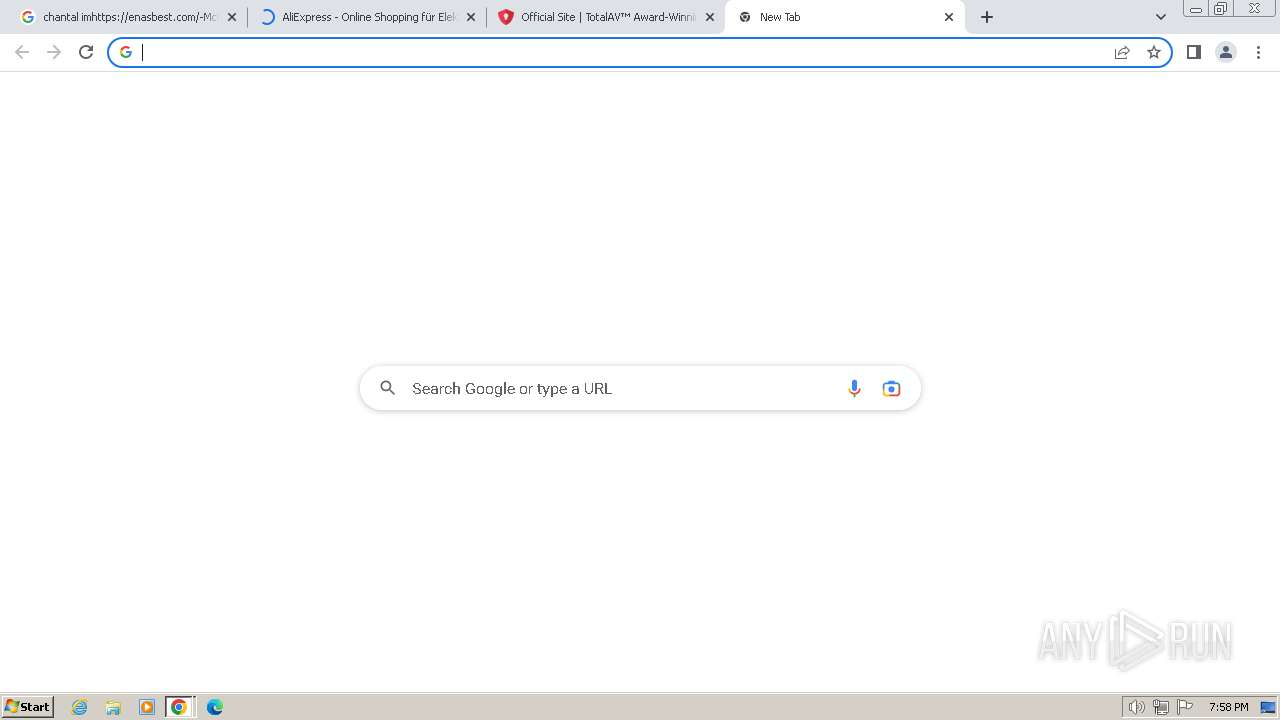
Task: Click the back navigation arrow
Action: tap(22, 52)
